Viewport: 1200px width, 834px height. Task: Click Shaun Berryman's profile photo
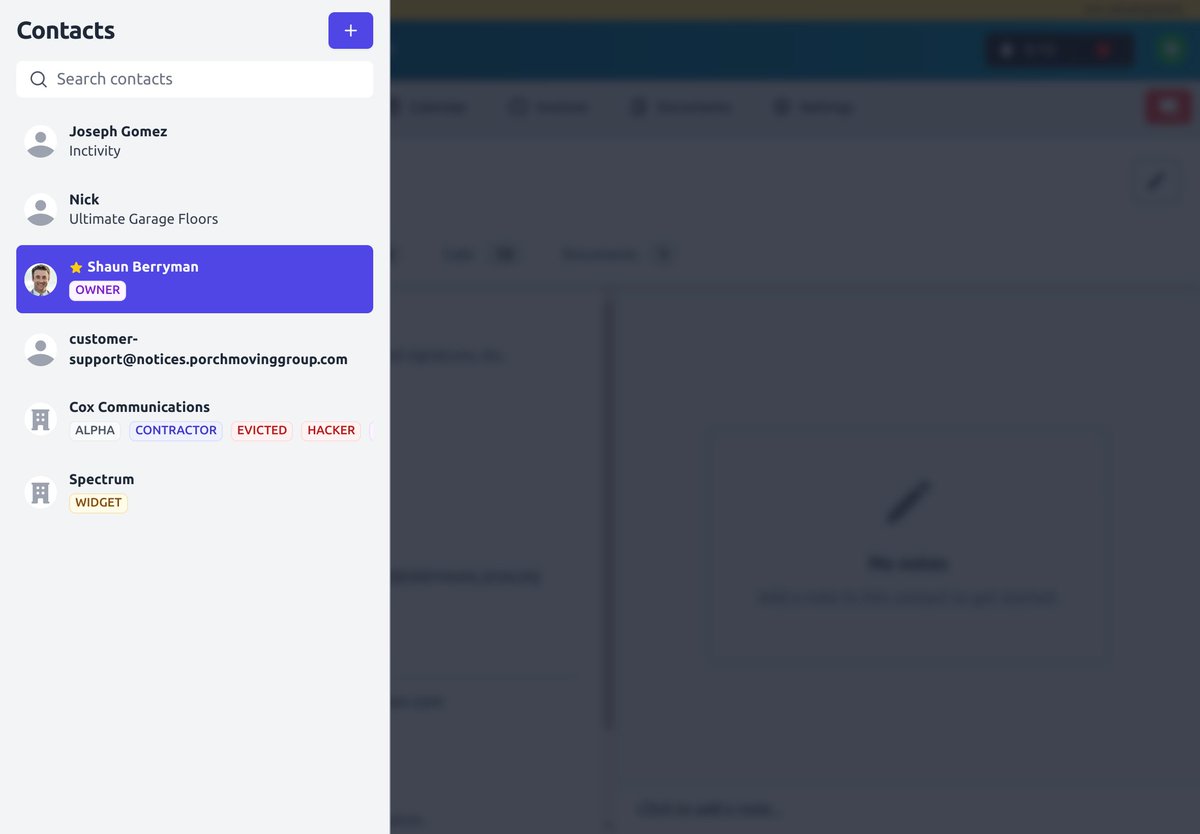40,279
